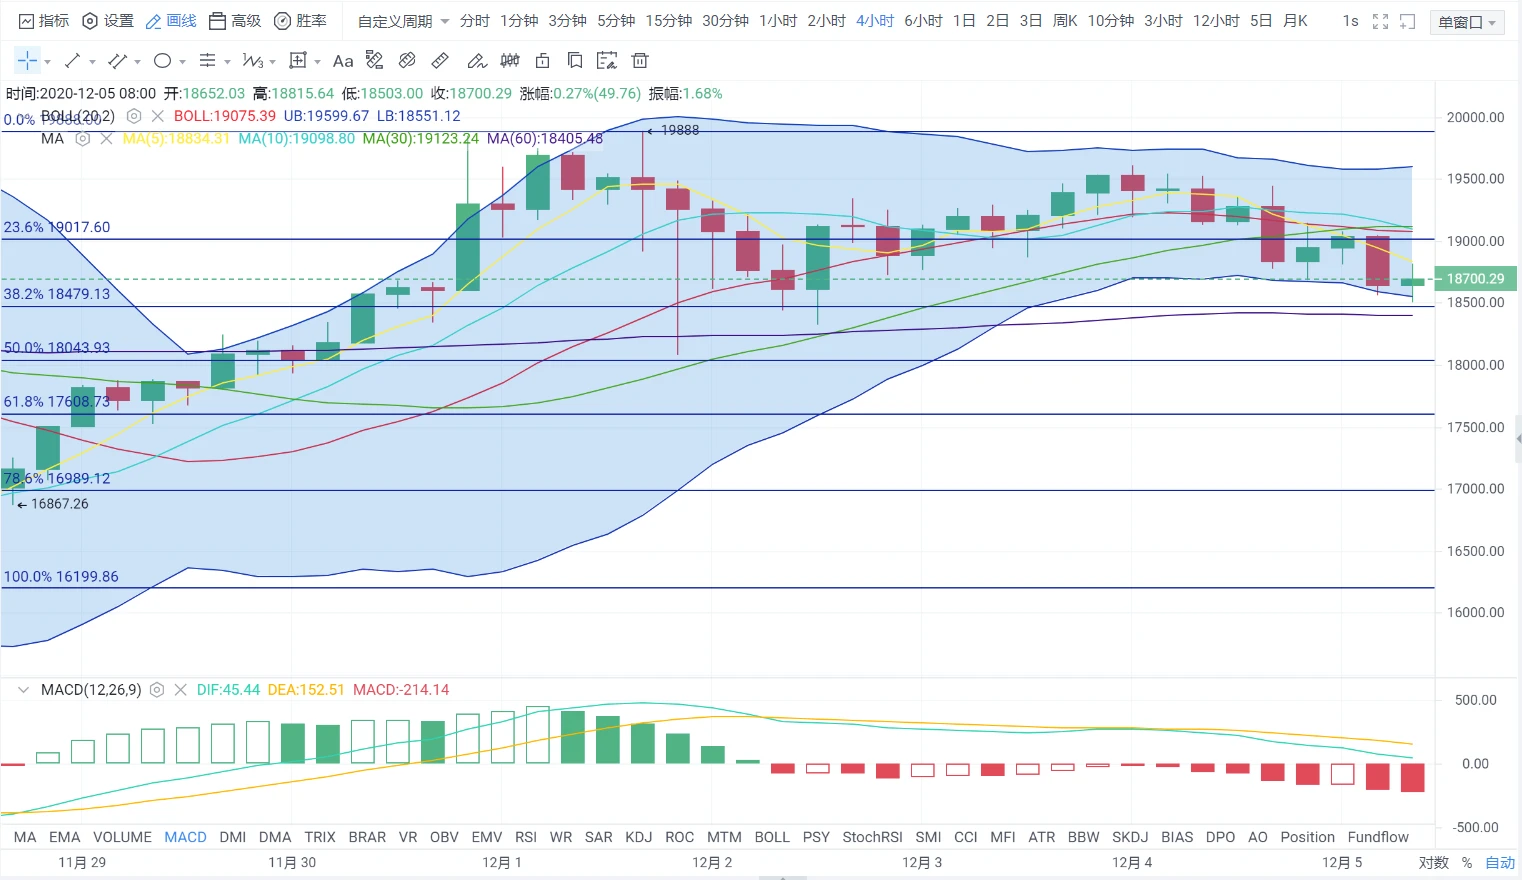Click the drawing template edit icon

[x=607, y=61]
